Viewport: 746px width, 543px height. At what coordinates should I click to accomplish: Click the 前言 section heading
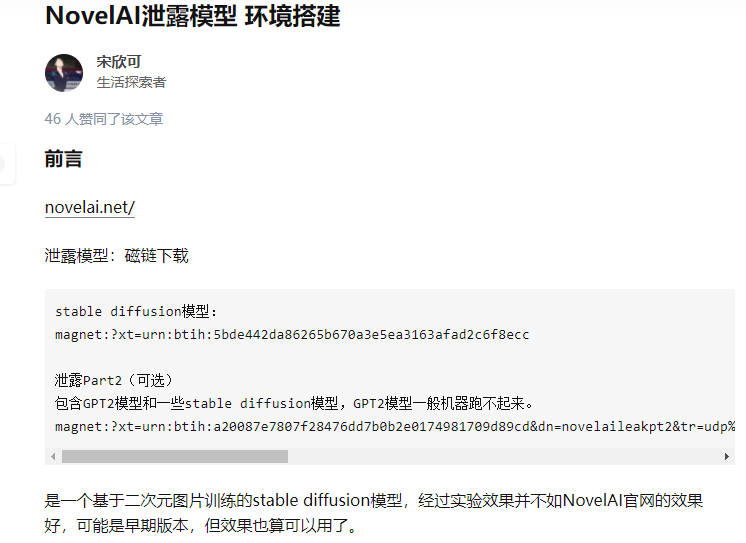point(63,158)
